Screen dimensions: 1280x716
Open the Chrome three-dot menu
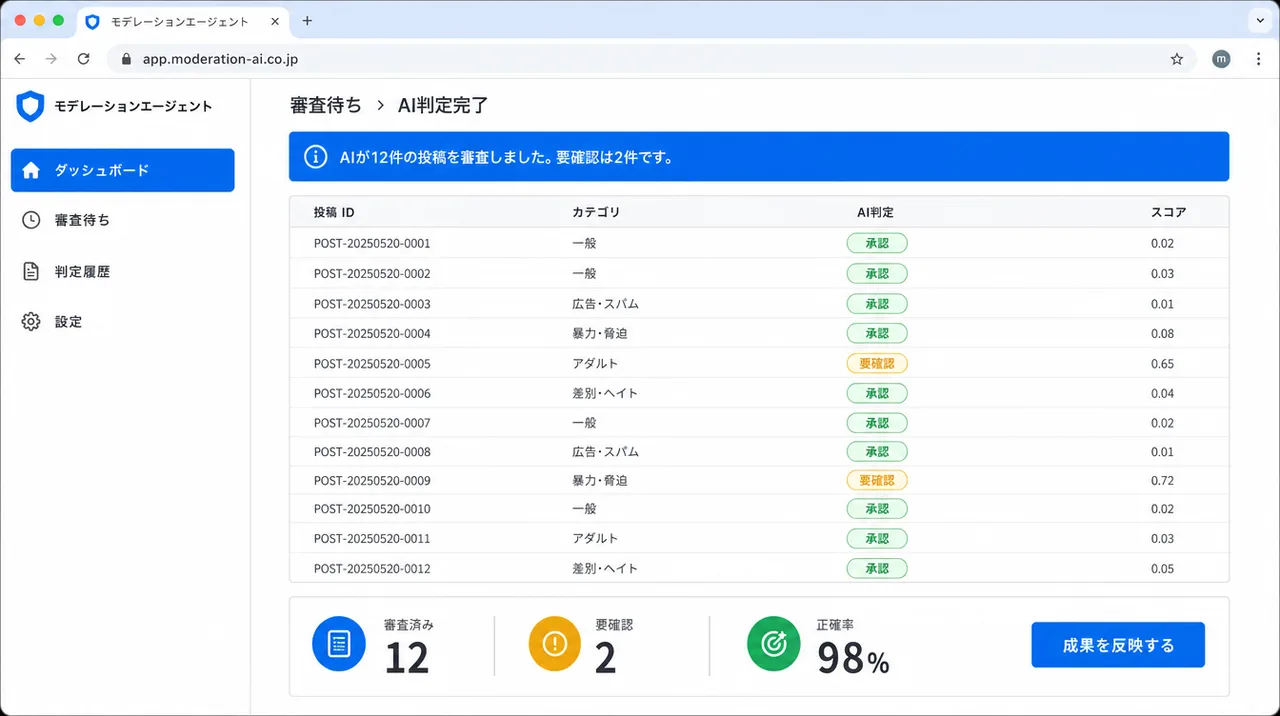pos(1258,59)
